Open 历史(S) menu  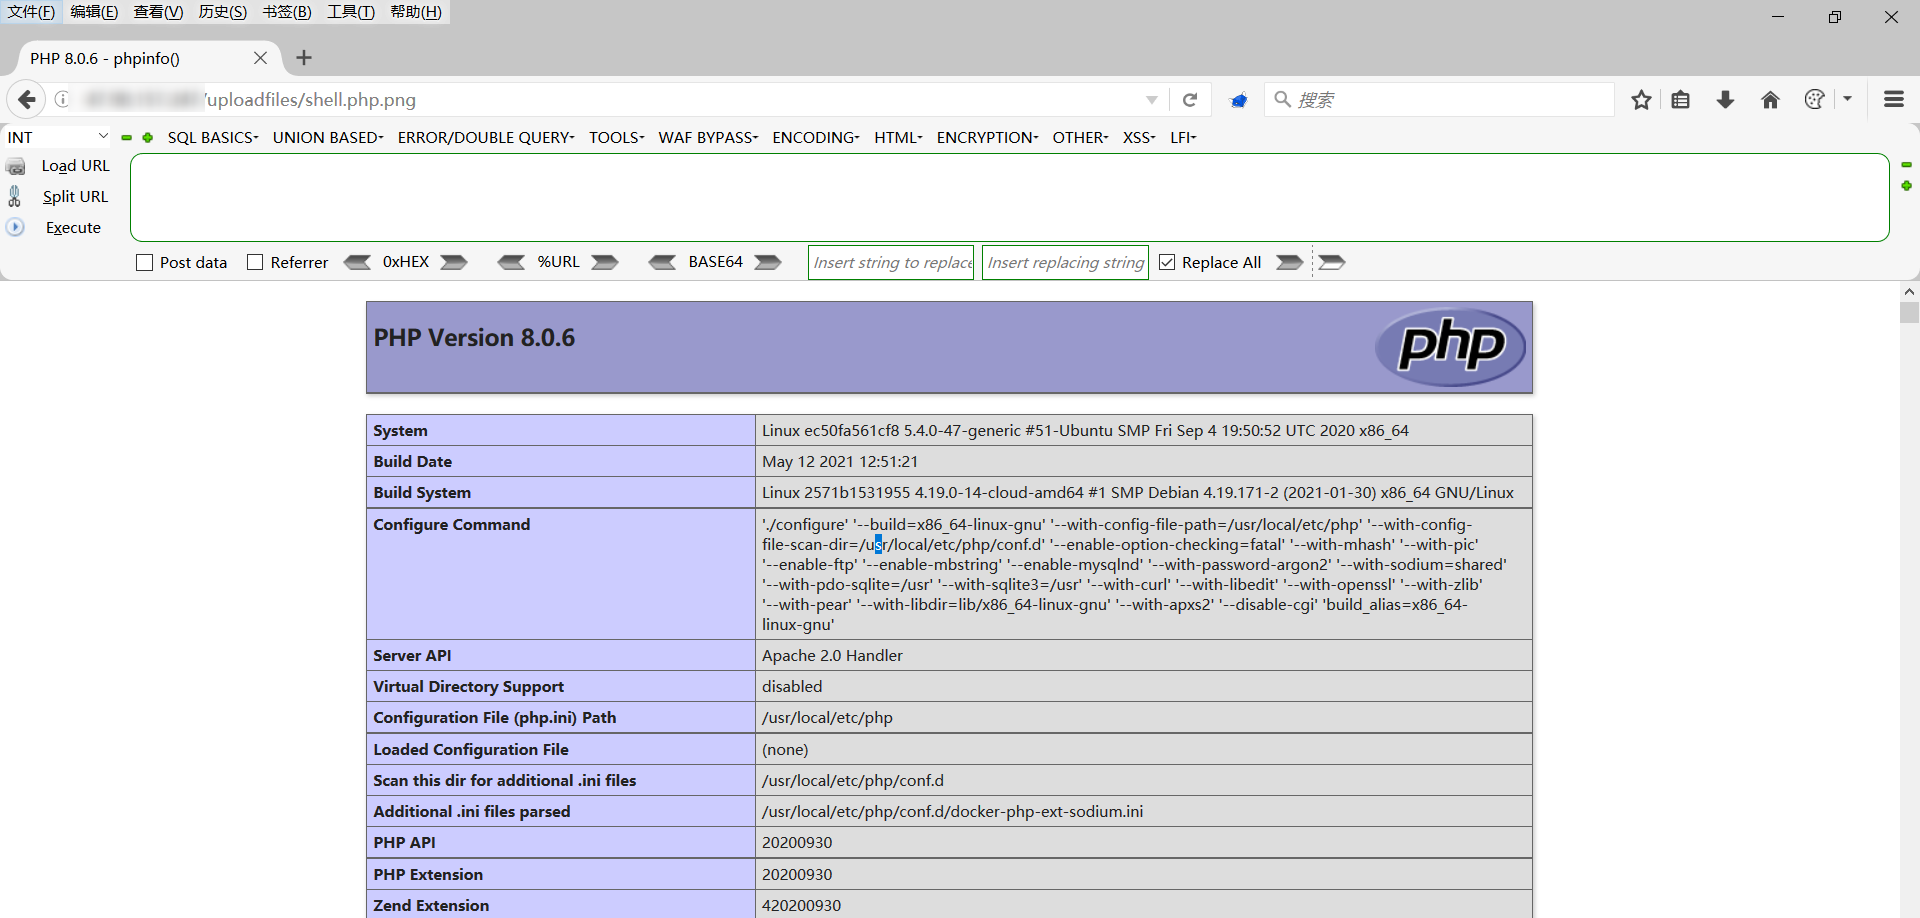coord(222,12)
